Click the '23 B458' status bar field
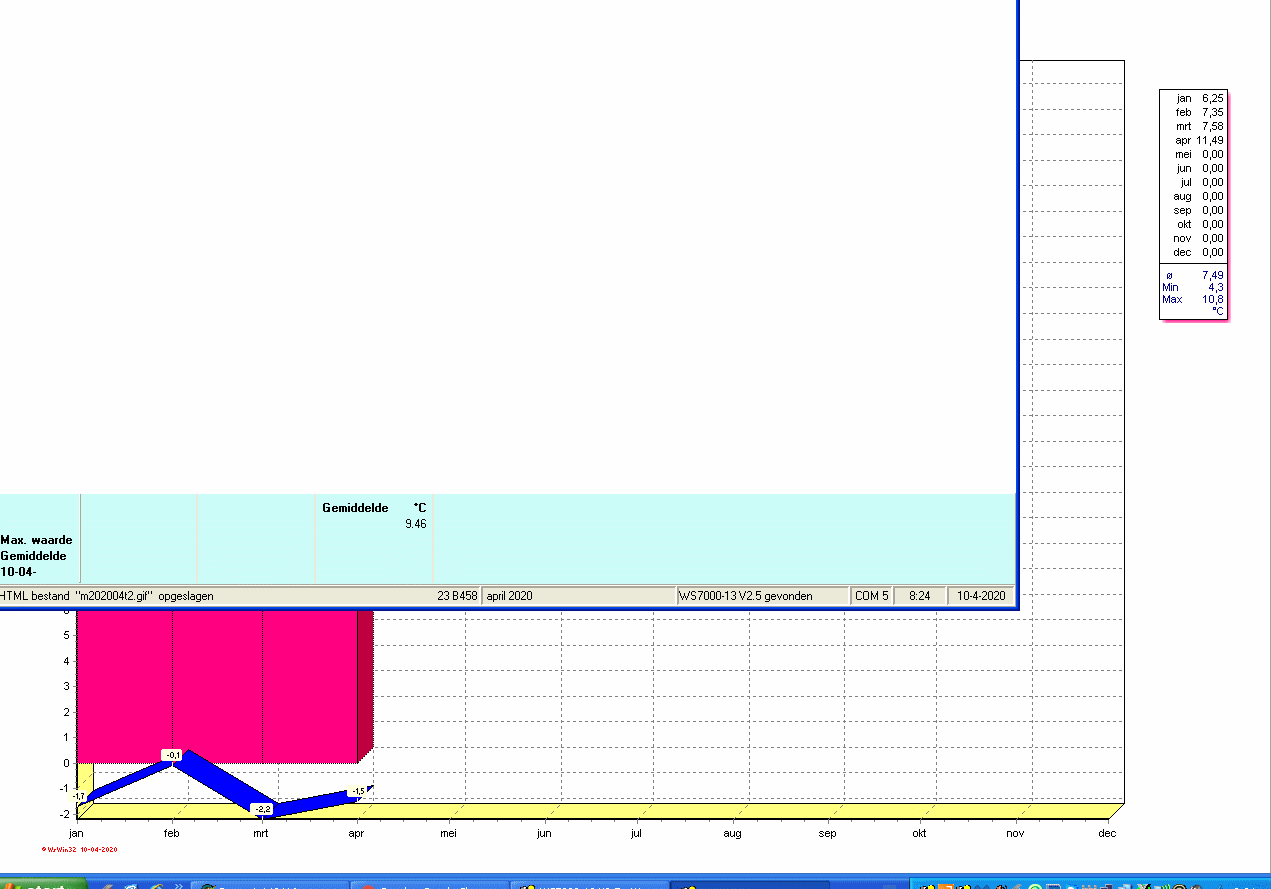 (x=457, y=596)
